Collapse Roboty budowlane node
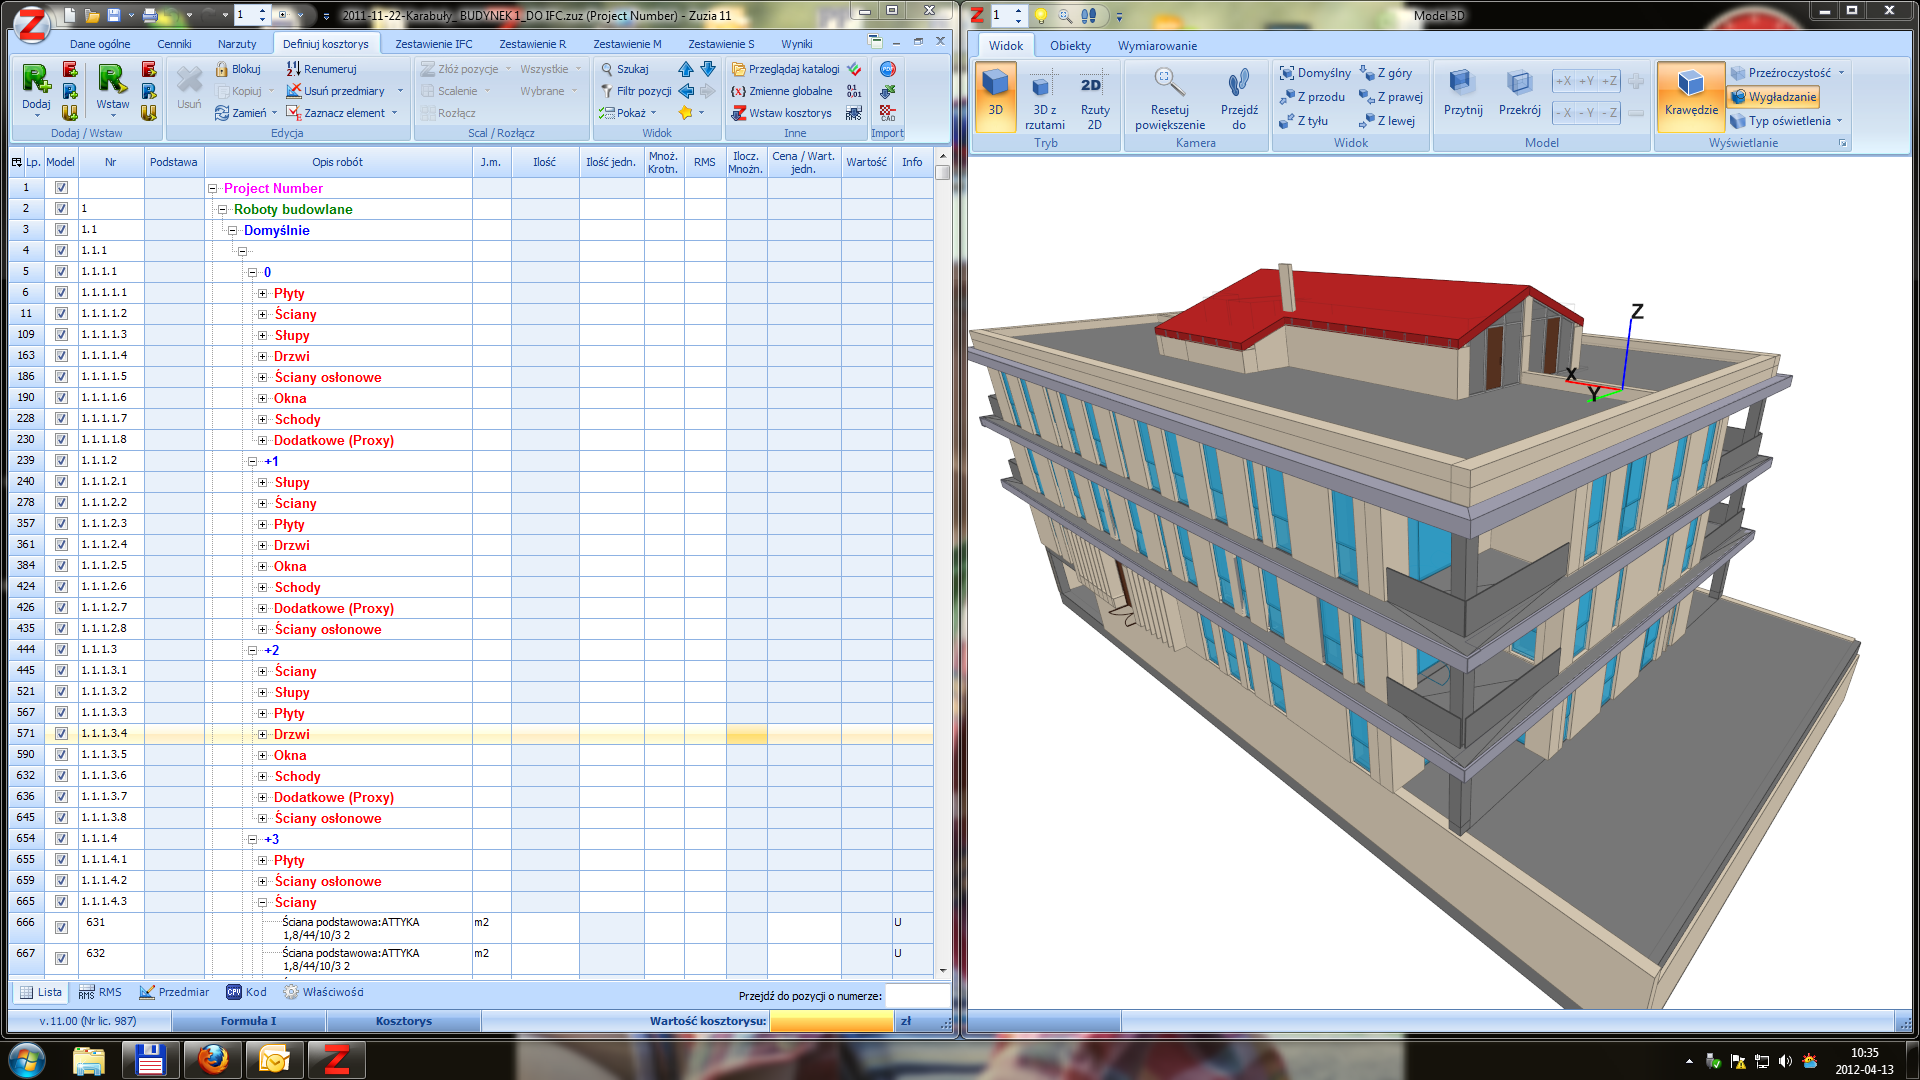The width and height of the screenshot is (1920, 1080). (x=222, y=210)
